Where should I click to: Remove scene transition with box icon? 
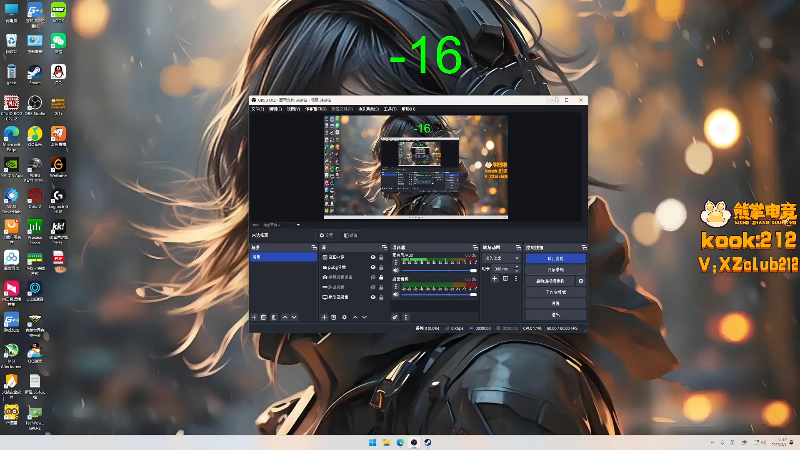coord(505,279)
